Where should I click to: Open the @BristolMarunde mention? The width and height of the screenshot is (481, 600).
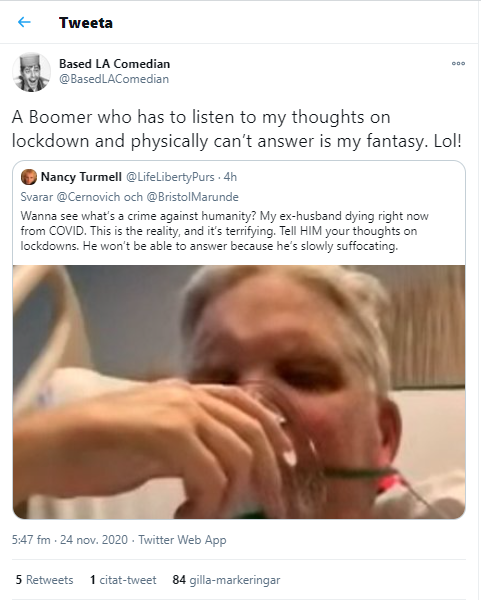(x=192, y=197)
